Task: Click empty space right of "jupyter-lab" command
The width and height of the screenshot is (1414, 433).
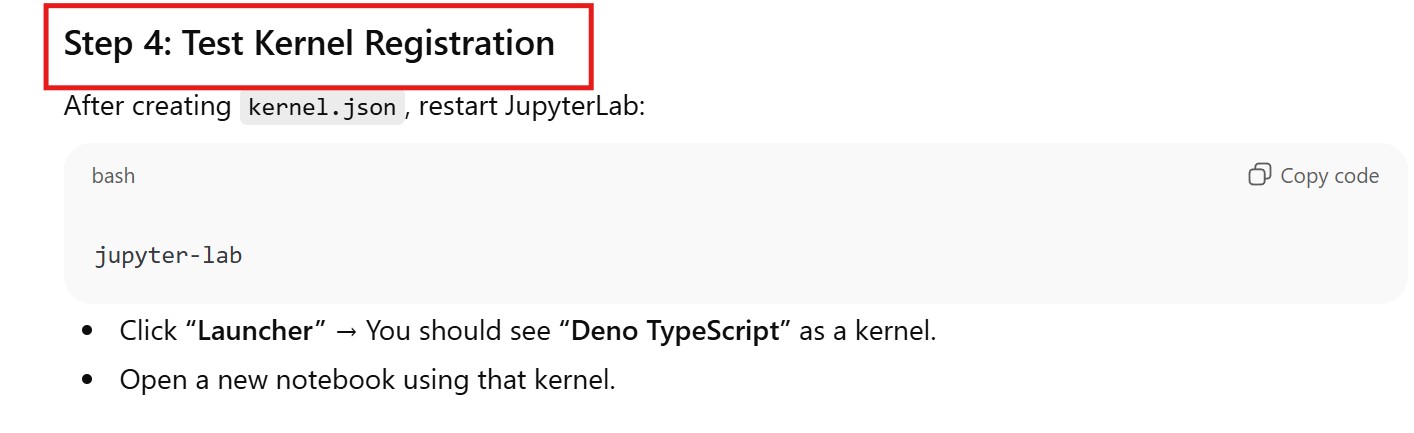Action: [700, 255]
